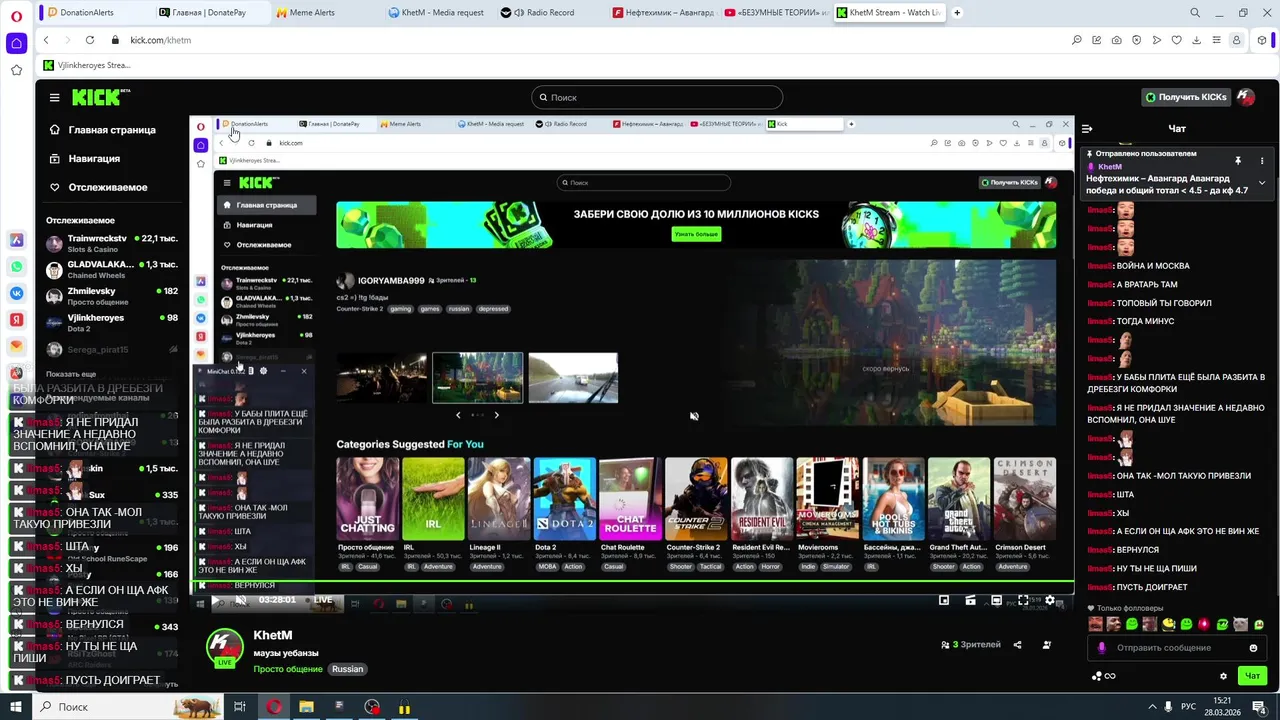
Task: Open GLADVALAKAS followed channel
Action: (x=112, y=269)
